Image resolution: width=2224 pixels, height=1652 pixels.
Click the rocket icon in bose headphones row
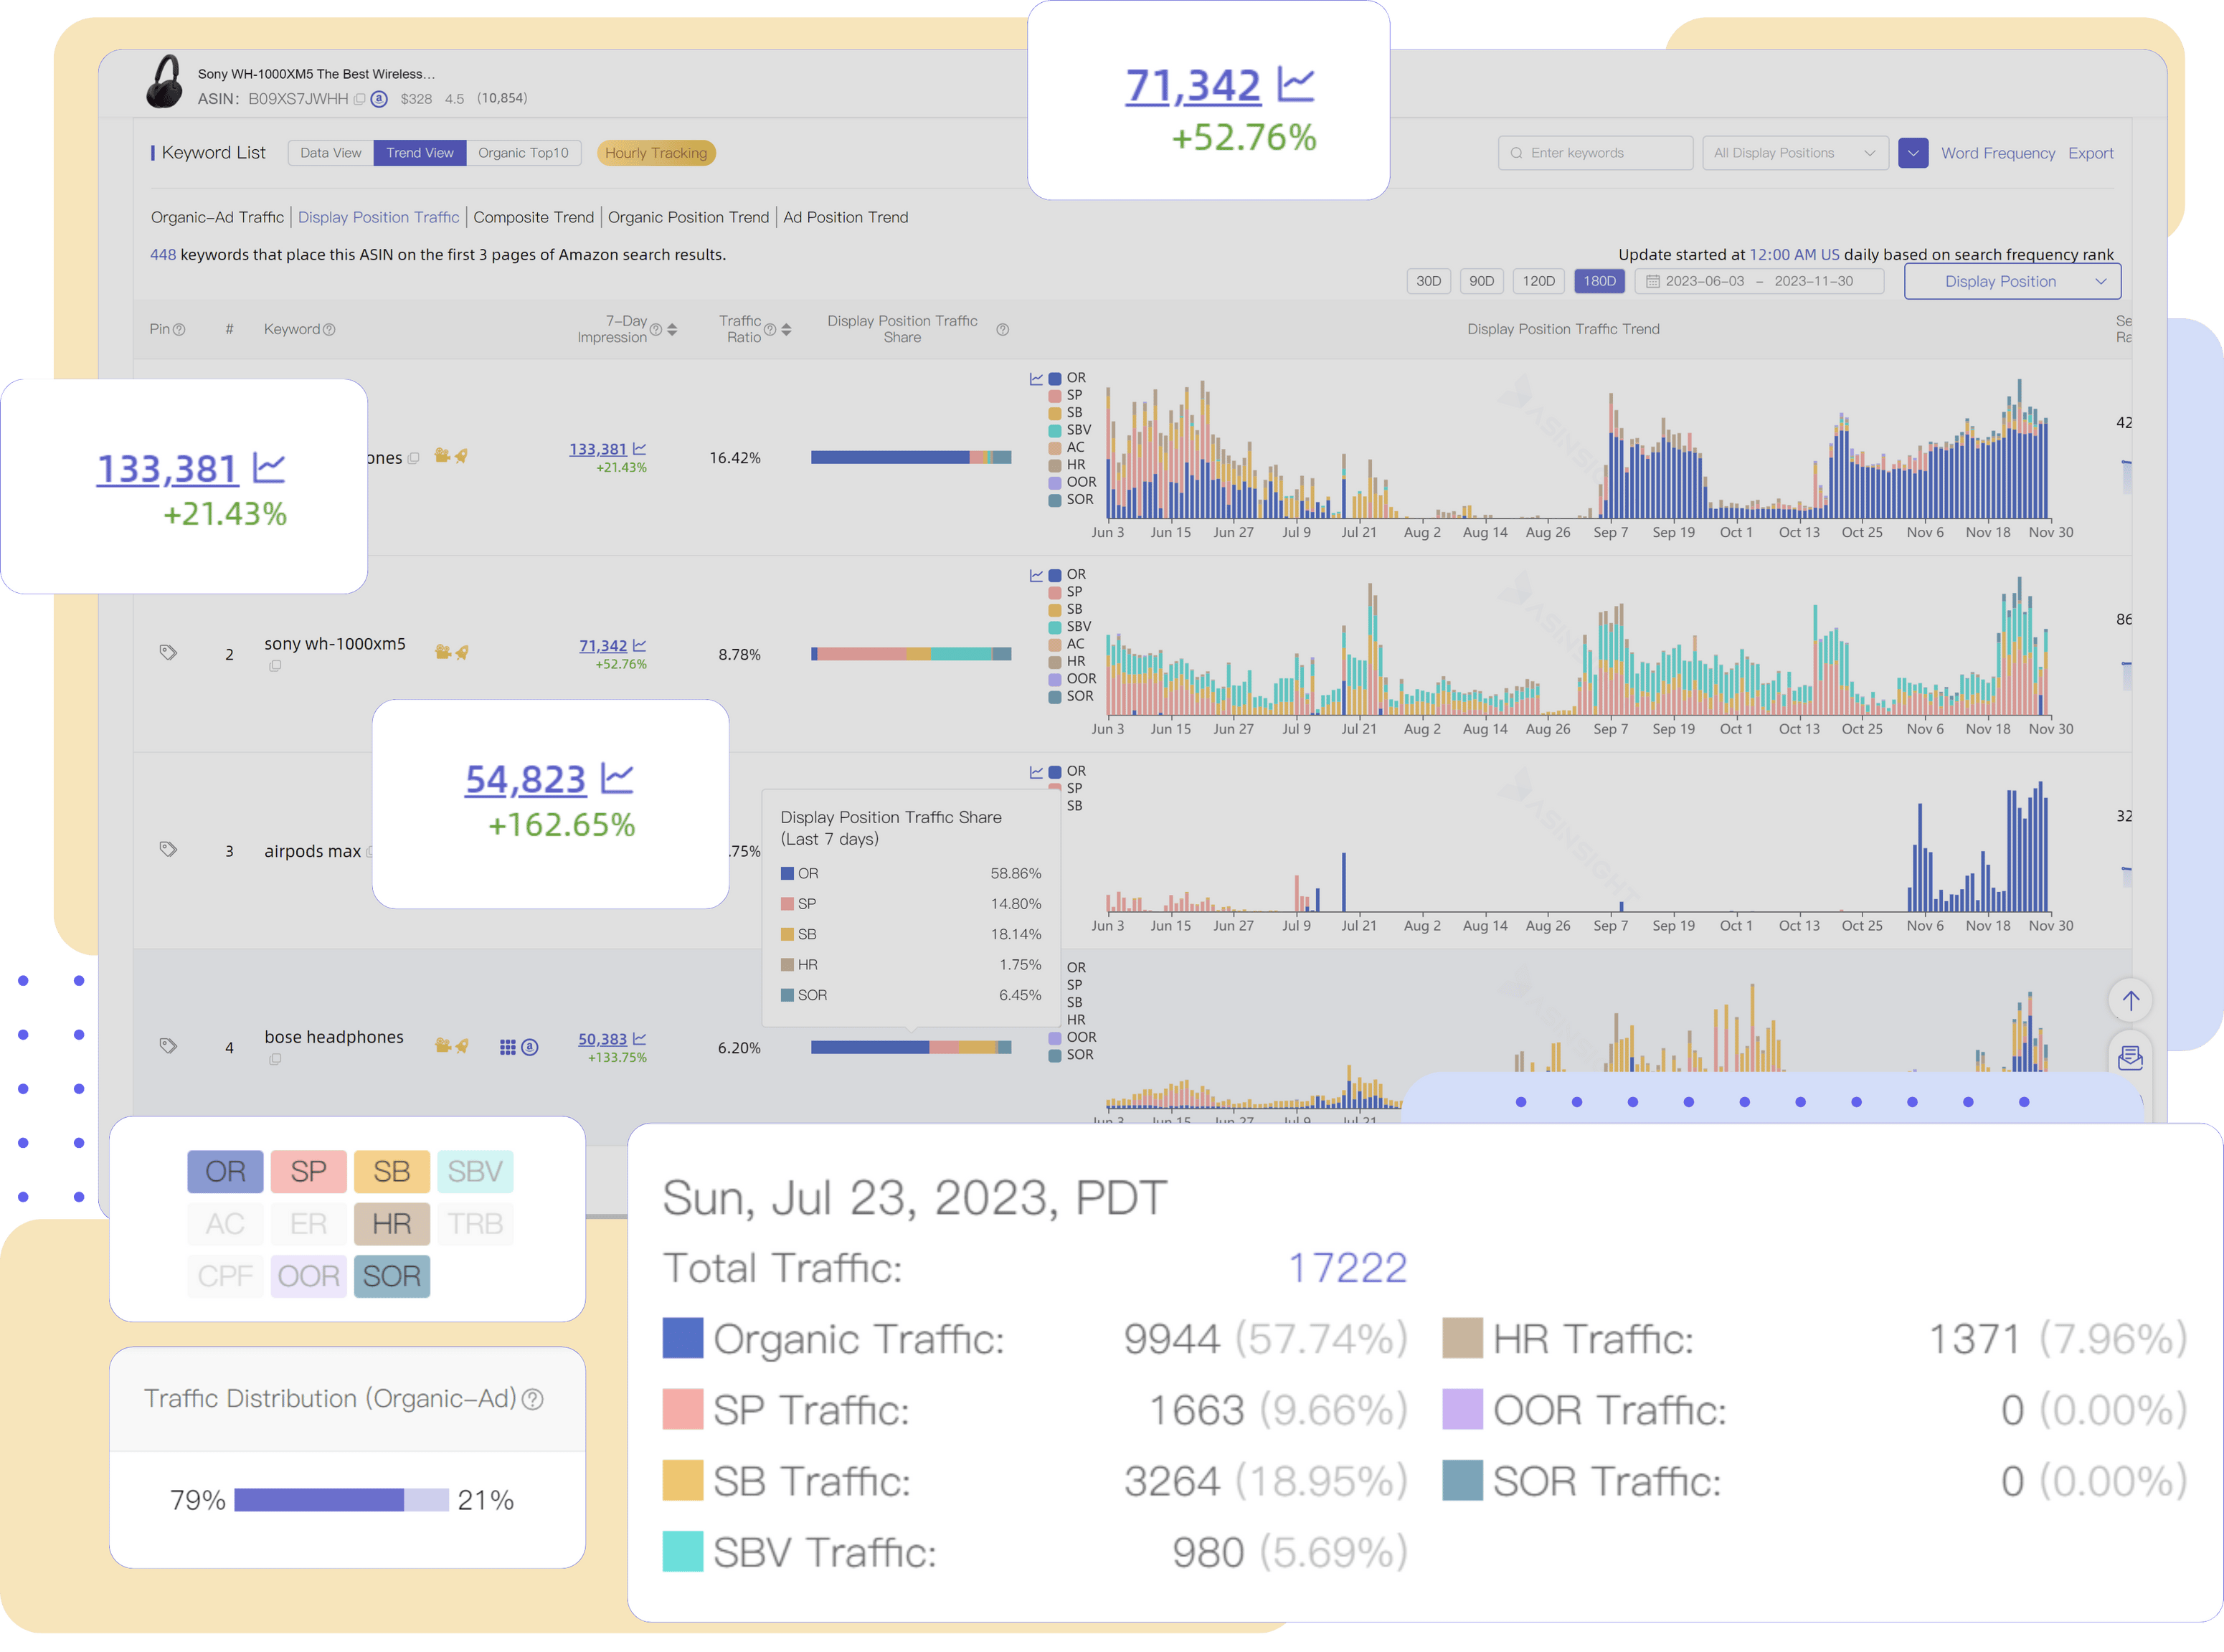462,1046
